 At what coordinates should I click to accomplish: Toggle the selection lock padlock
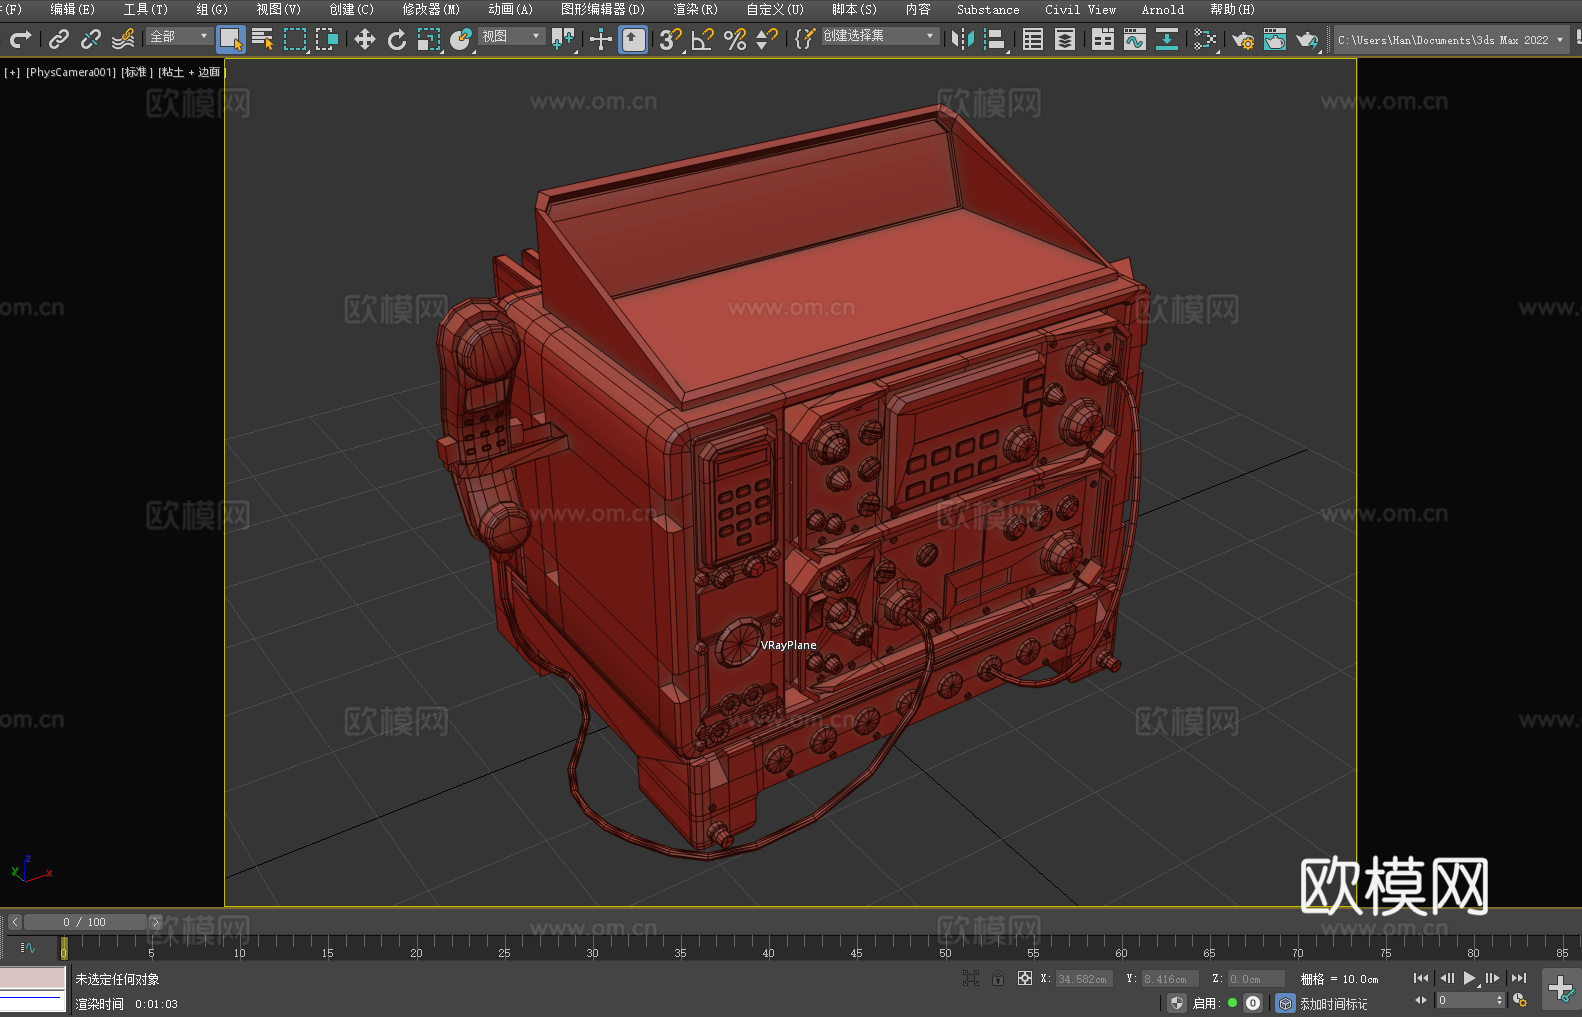point(998,978)
